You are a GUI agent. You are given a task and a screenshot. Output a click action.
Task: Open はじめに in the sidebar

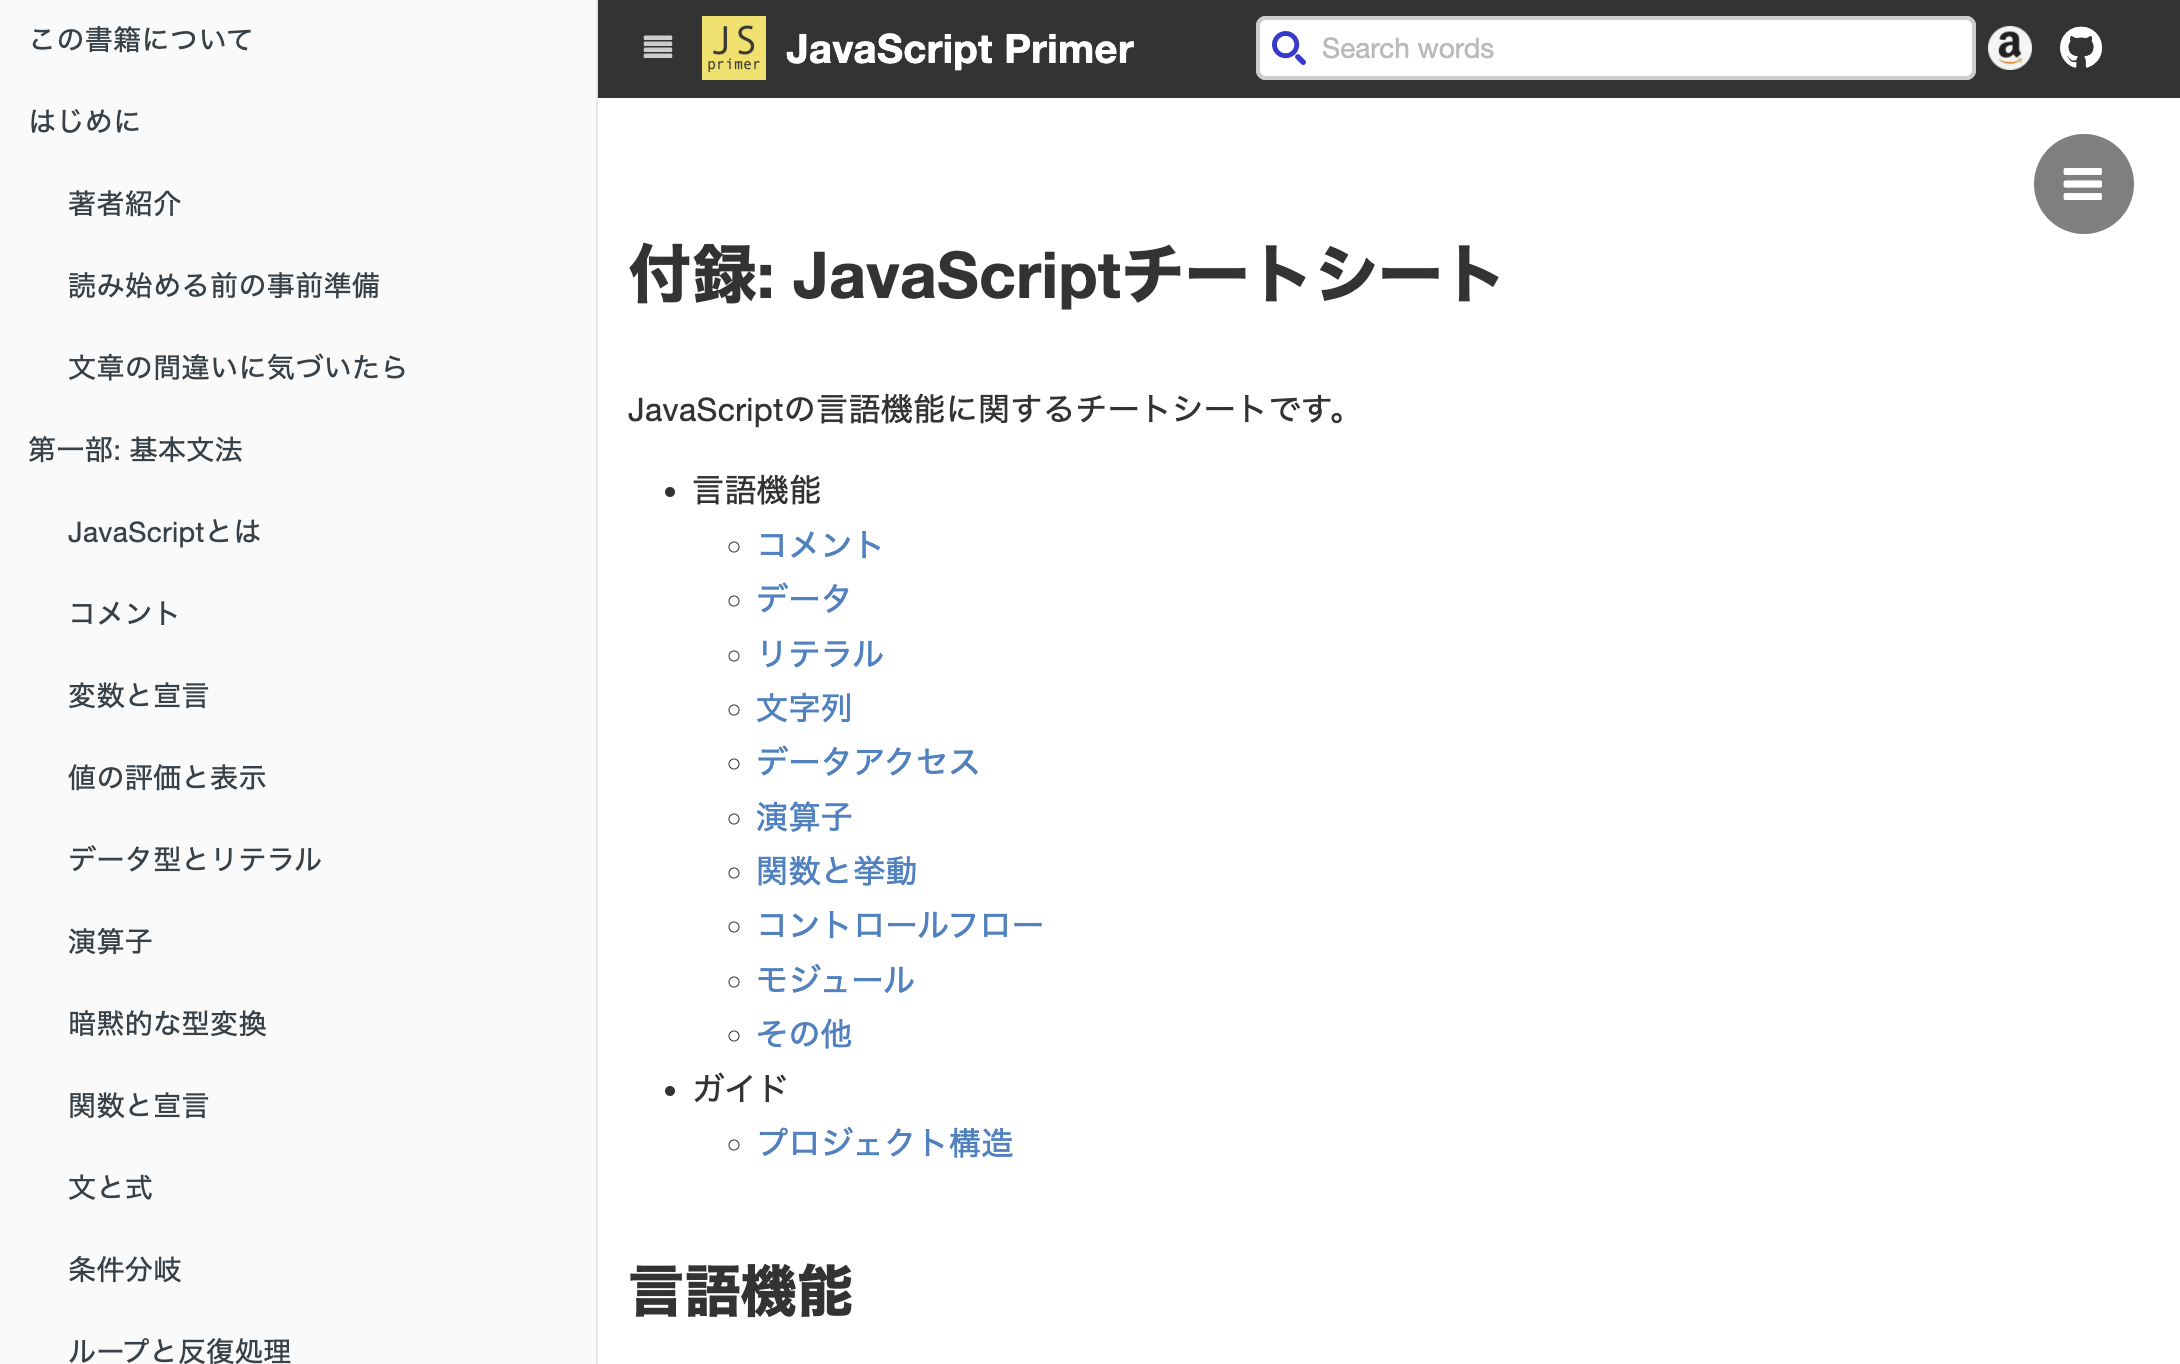click(x=85, y=122)
